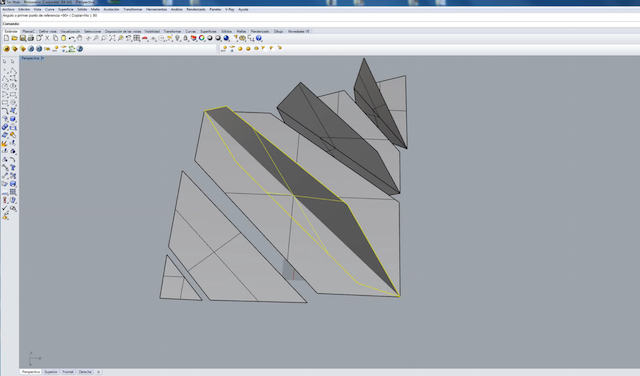The height and width of the screenshot is (376, 640).
Task: Expand the Perspectiva viewport title menu
Action: pyautogui.click(x=32, y=58)
